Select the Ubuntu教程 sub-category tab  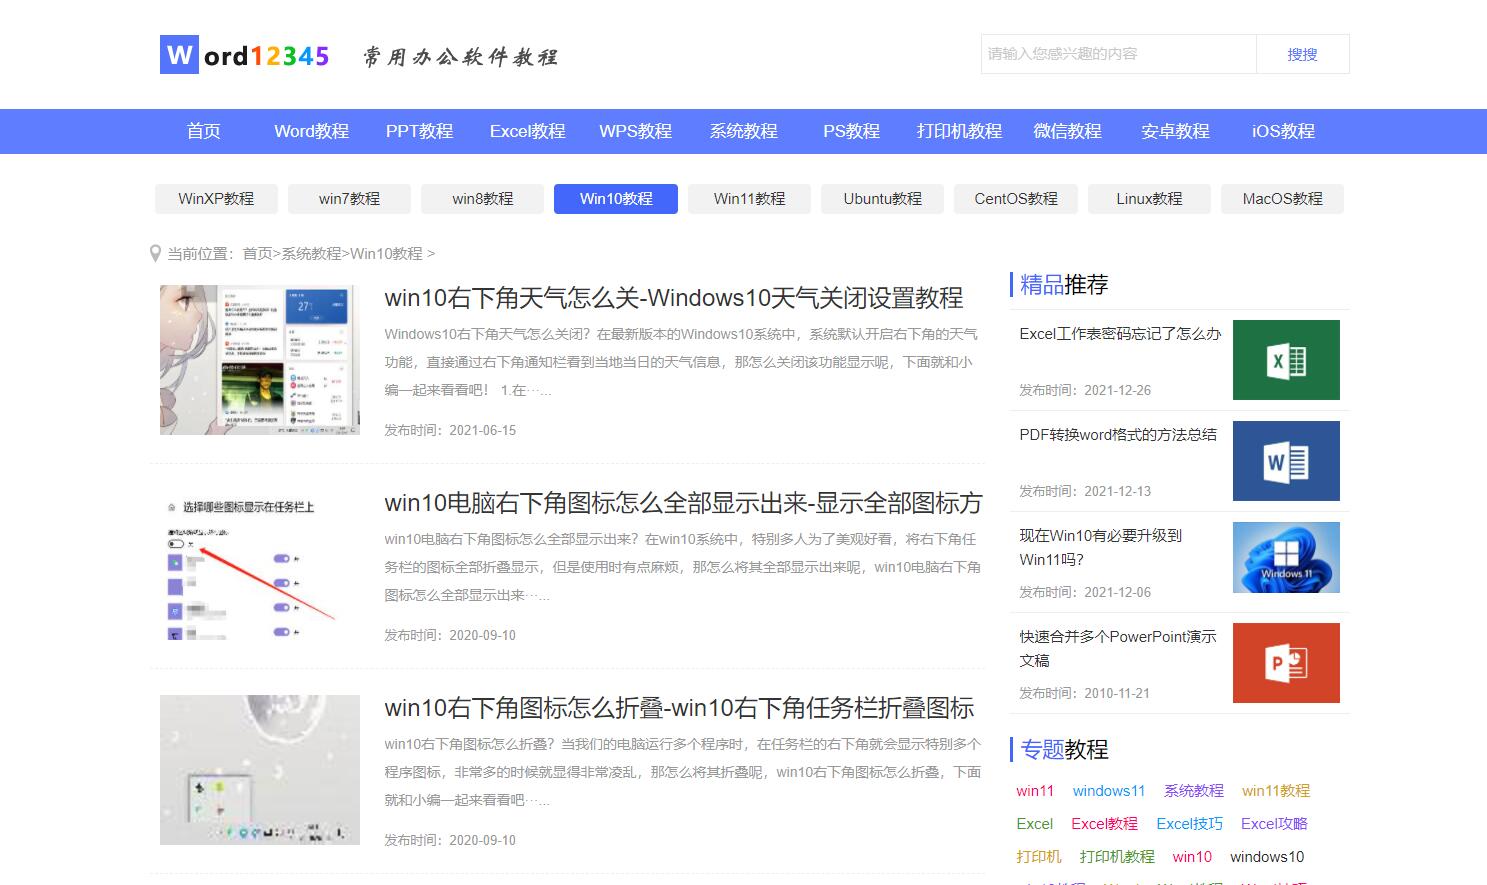(882, 199)
